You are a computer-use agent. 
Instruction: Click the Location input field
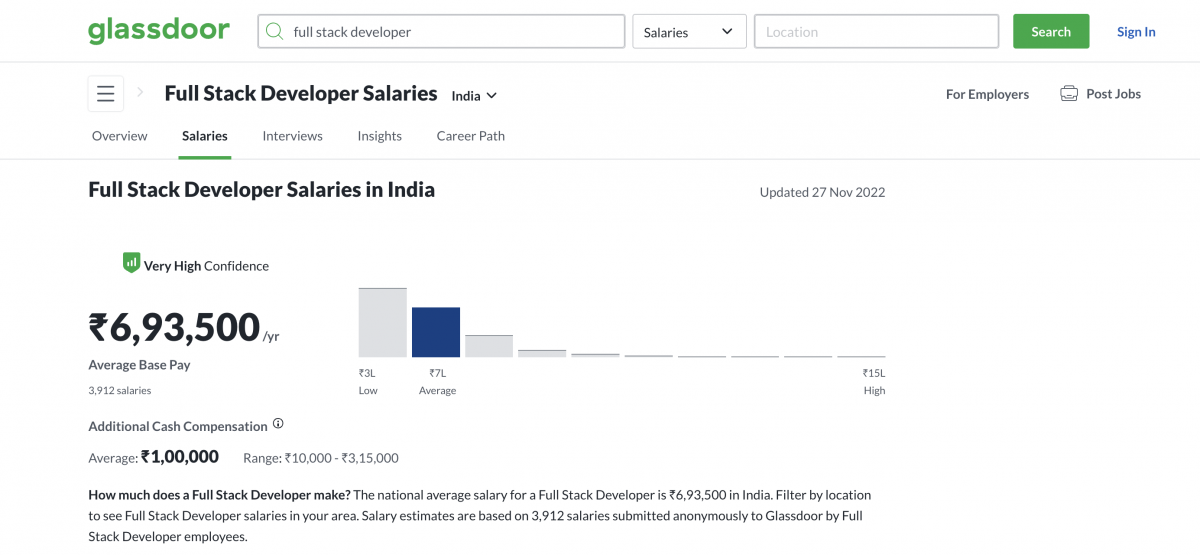pos(877,32)
